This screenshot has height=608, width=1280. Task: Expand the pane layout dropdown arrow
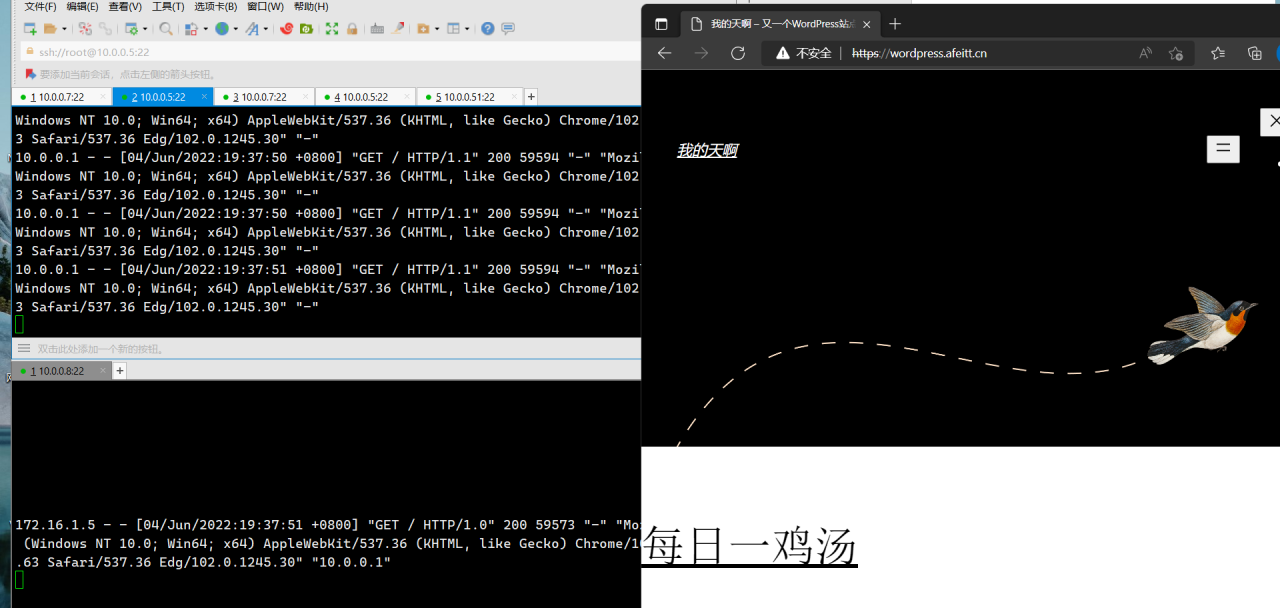[x=467, y=29]
